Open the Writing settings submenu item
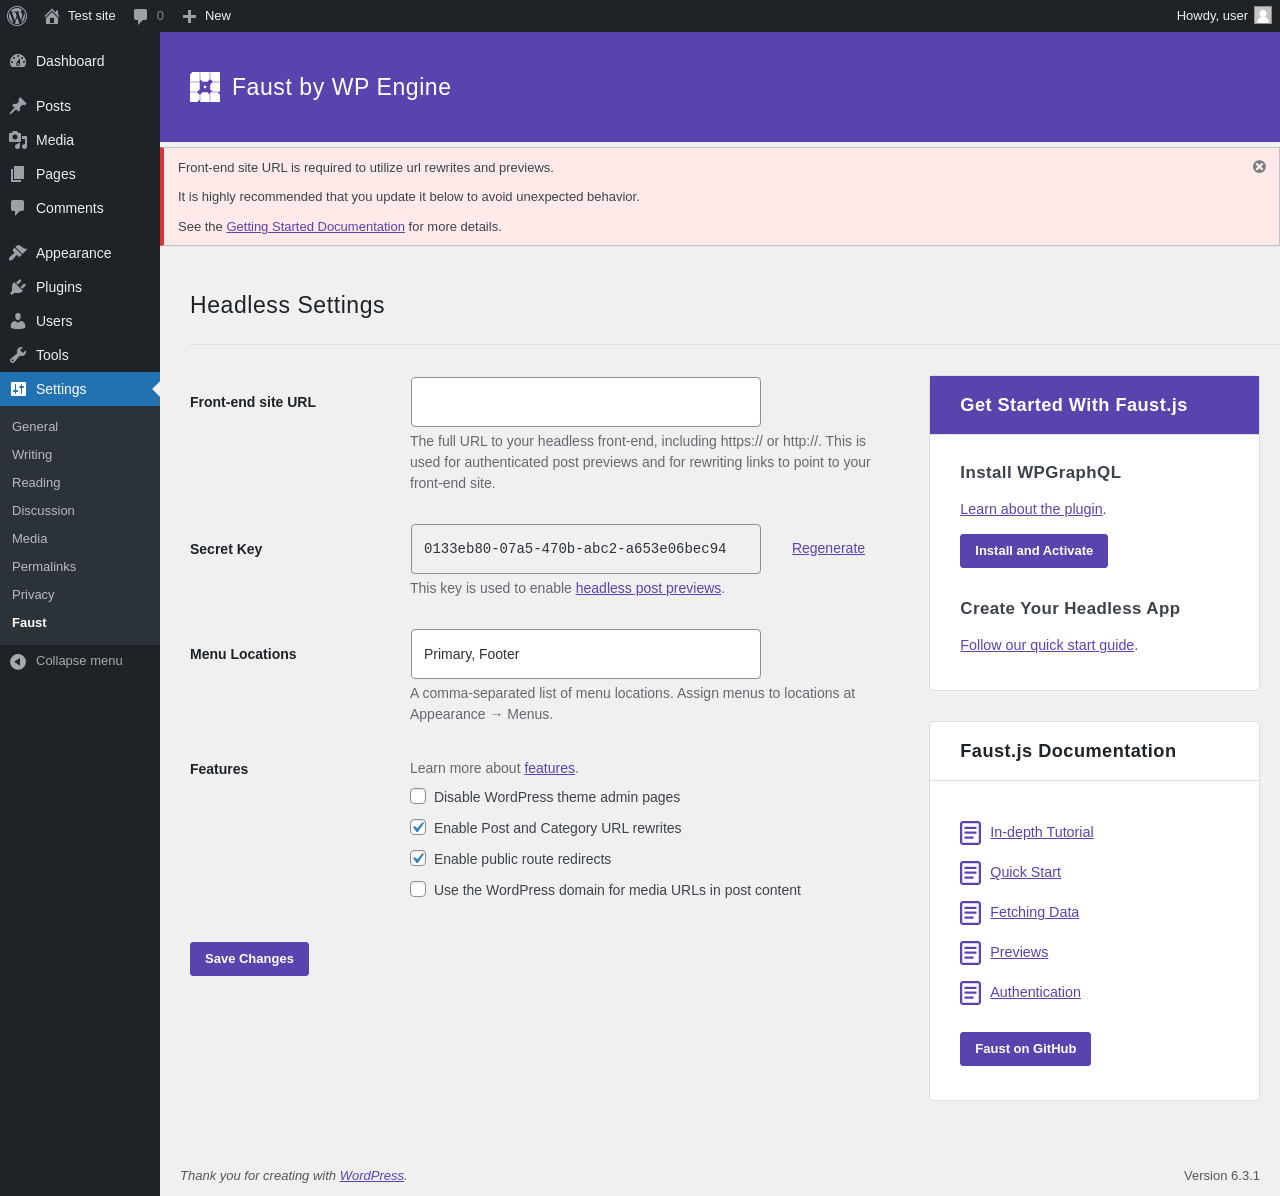Viewport: 1280px width, 1196px height. click(x=32, y=454)
